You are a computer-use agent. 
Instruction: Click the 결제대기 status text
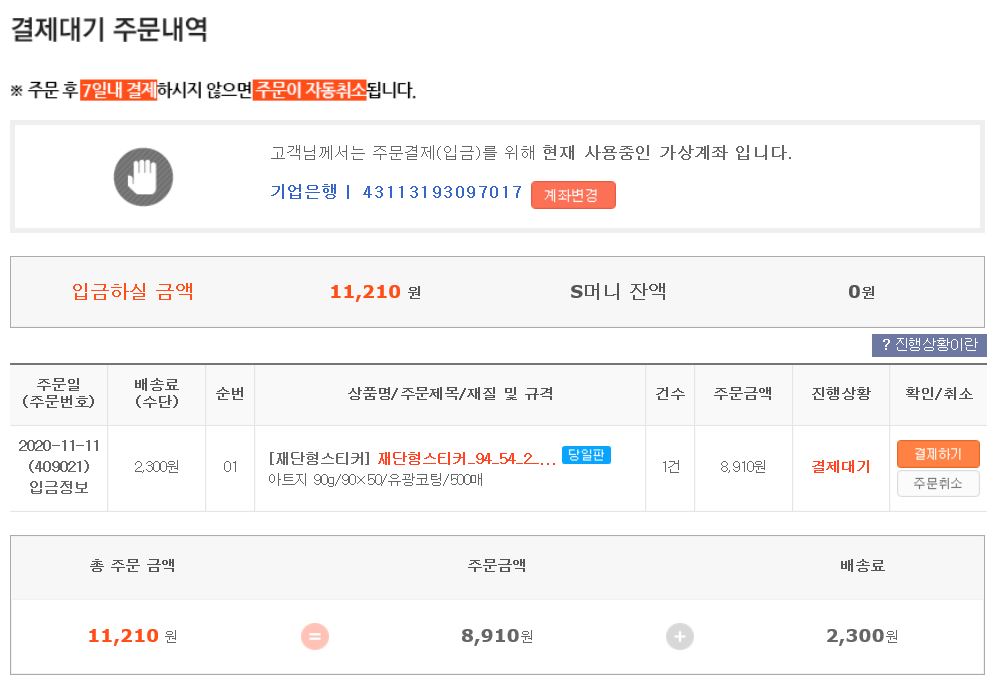840,467
